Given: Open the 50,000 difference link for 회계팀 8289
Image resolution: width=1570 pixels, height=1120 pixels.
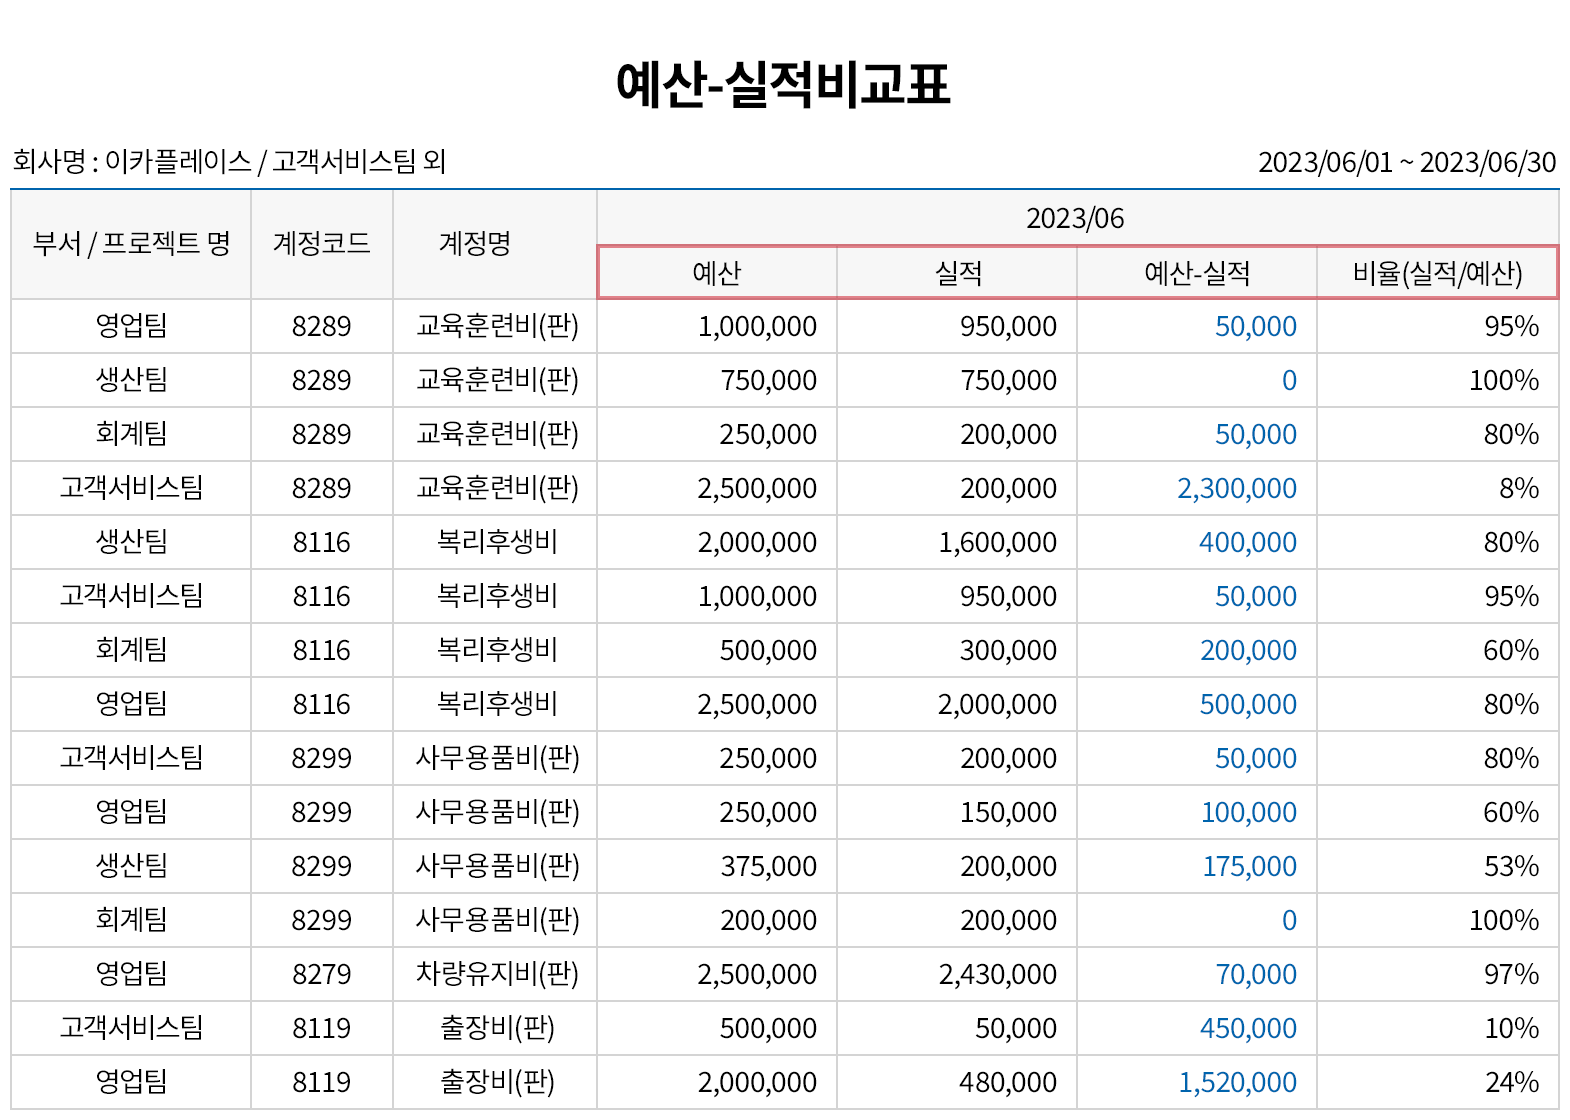Looking at the screenshot, I should 1256,434.
